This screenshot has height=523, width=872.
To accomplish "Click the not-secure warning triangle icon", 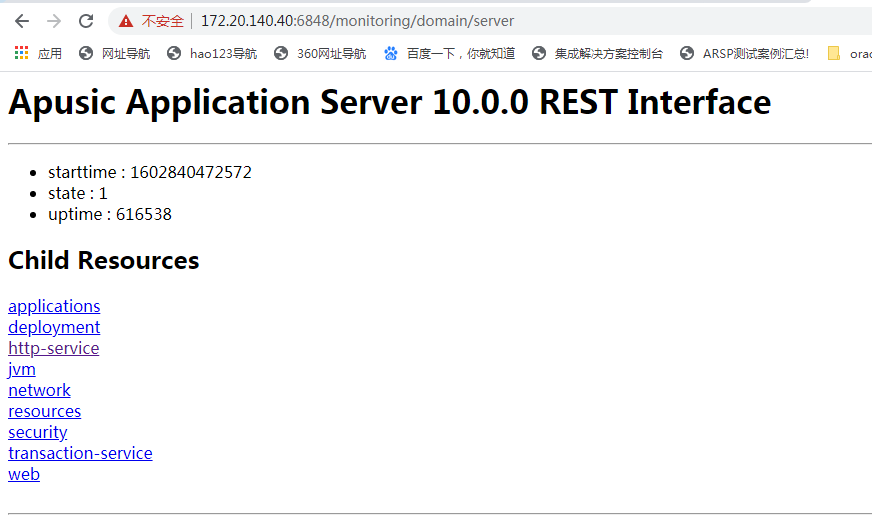I will click(126, 21).
